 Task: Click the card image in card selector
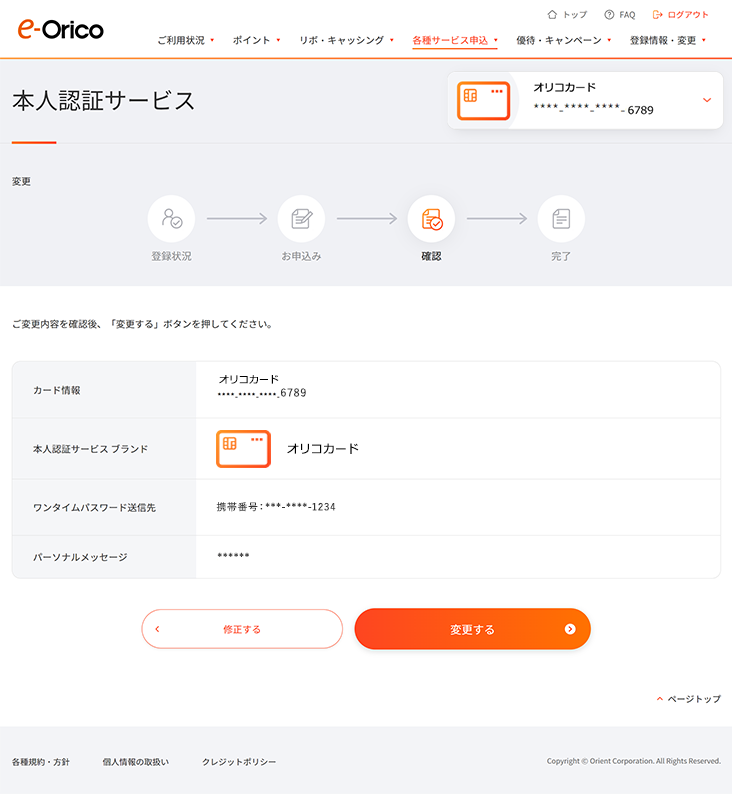[x=483, y=100]
